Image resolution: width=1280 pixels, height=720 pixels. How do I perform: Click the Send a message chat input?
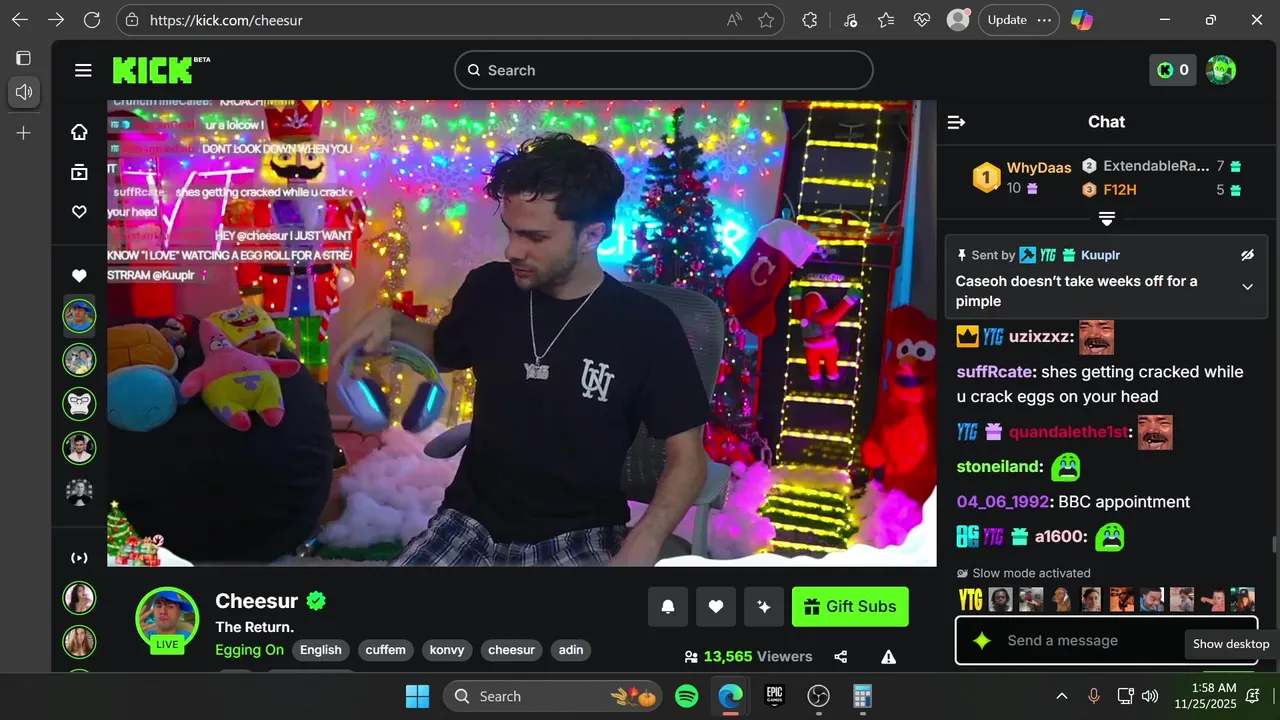[1105, 640]
